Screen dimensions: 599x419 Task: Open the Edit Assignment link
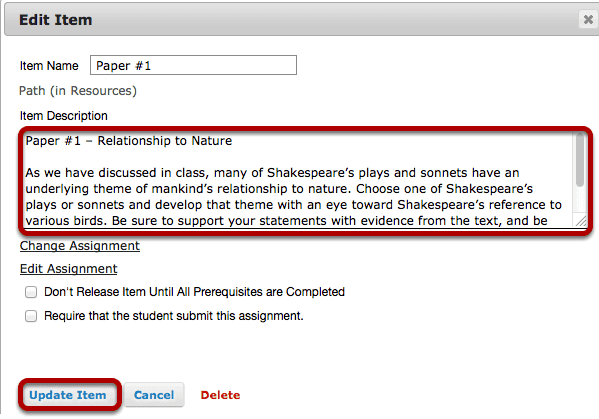tap(68, 269)
